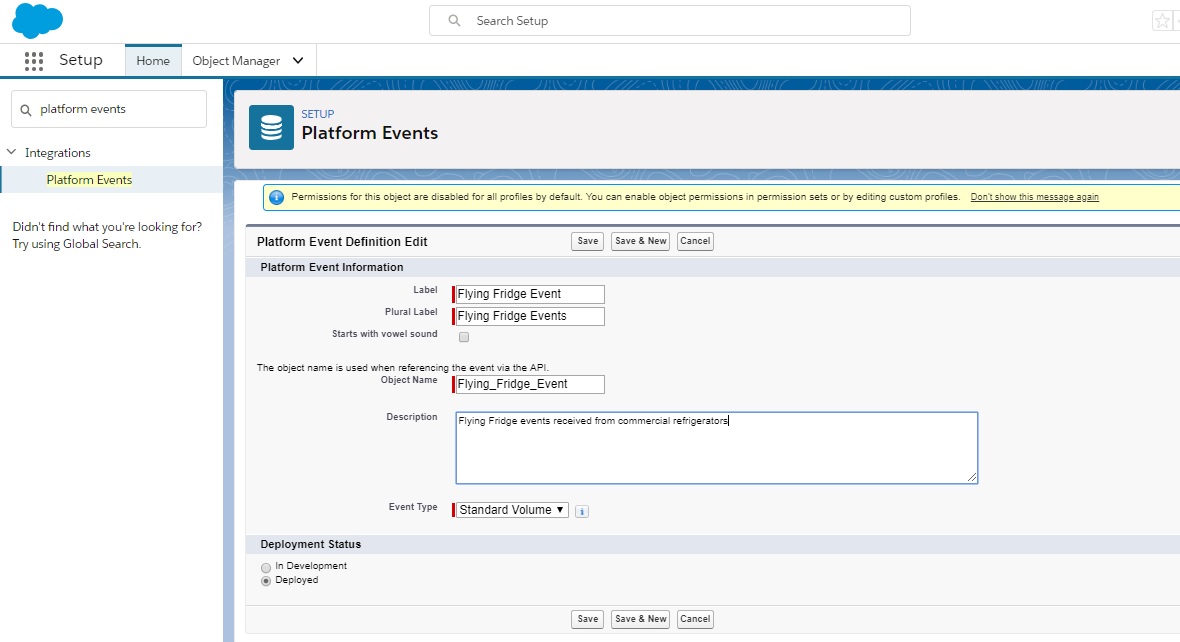Open the Object Manager chevron dropdown
Image resolution: width=1180 pixels, height=642 pixels.
[297, 60]
